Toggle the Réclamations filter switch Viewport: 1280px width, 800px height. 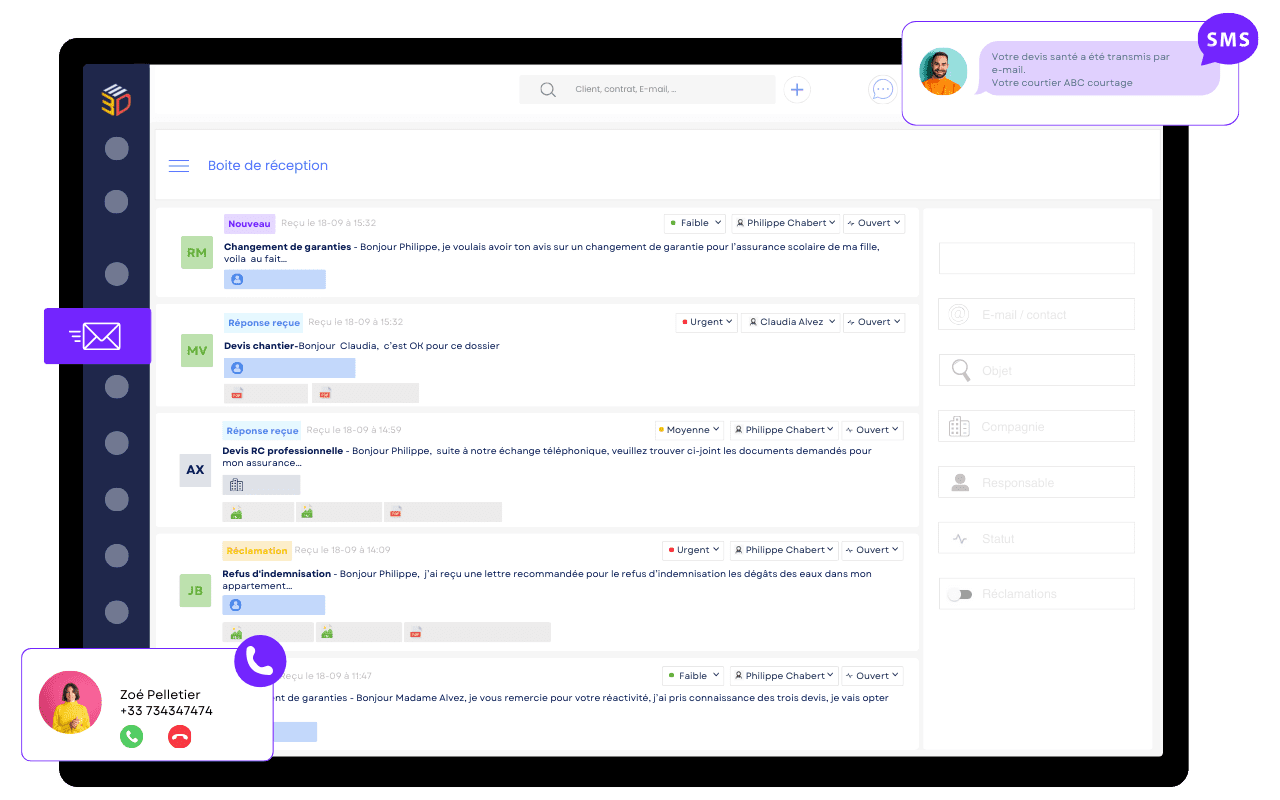tap(960, 594)
